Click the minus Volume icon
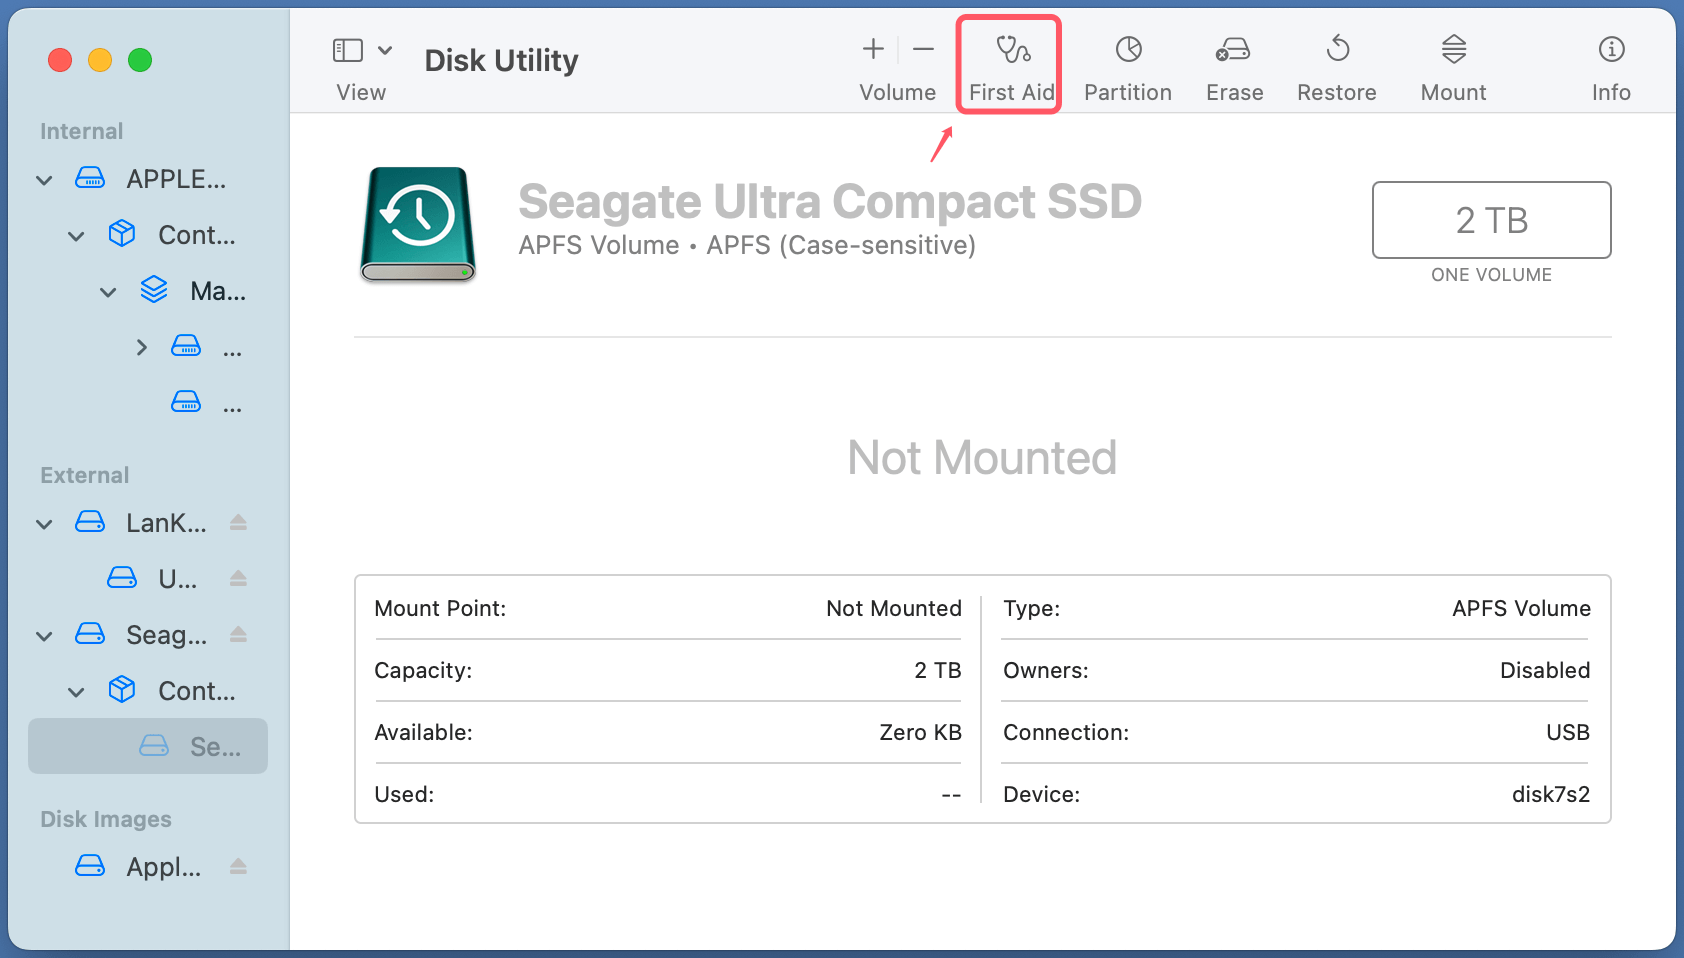Image resolution: width=1684 pixels, height=958 pixels. pyautogui.click(x=923, y=48)
